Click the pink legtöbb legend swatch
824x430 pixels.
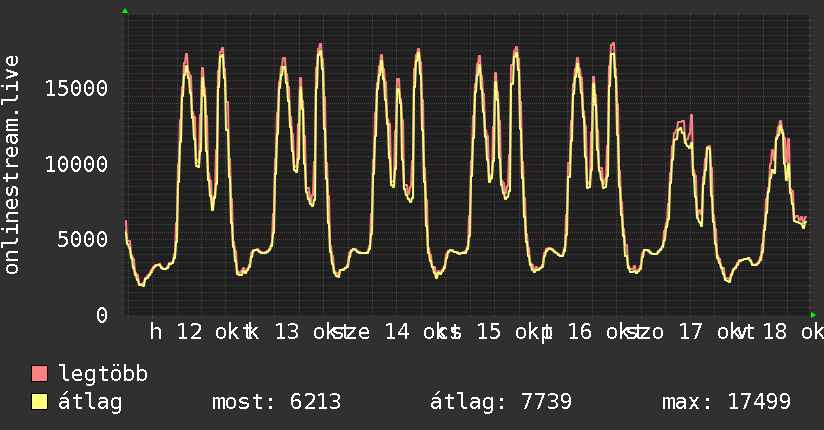[39, 373]
